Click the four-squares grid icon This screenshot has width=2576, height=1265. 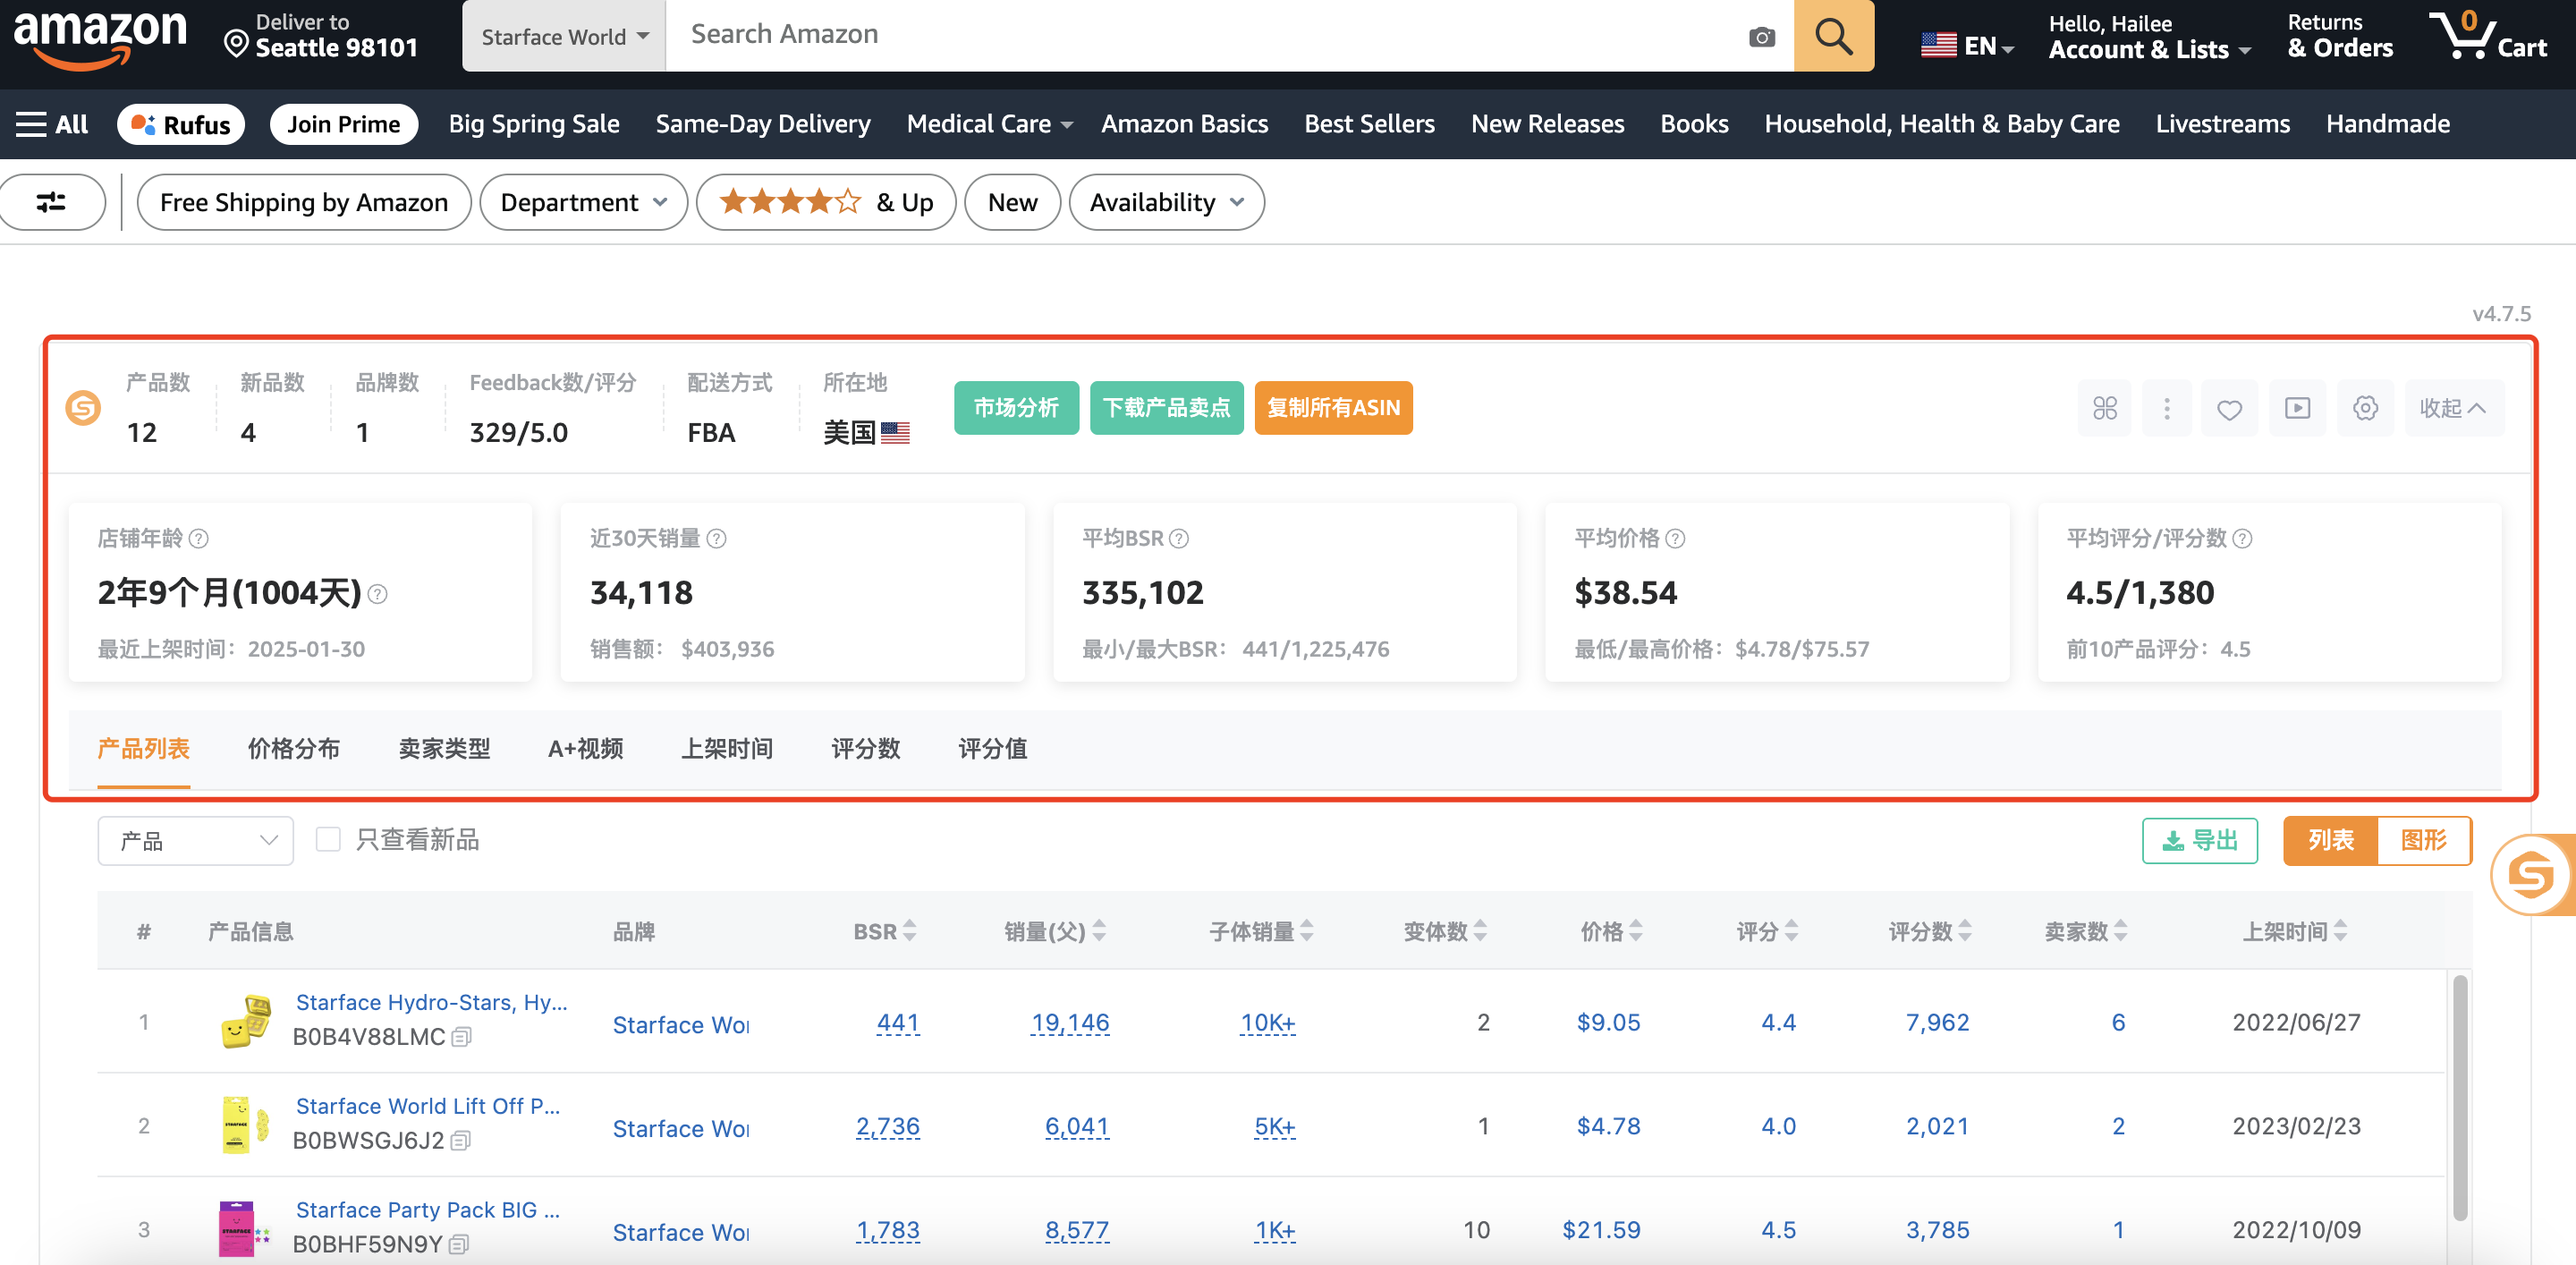coord(2105,408)
